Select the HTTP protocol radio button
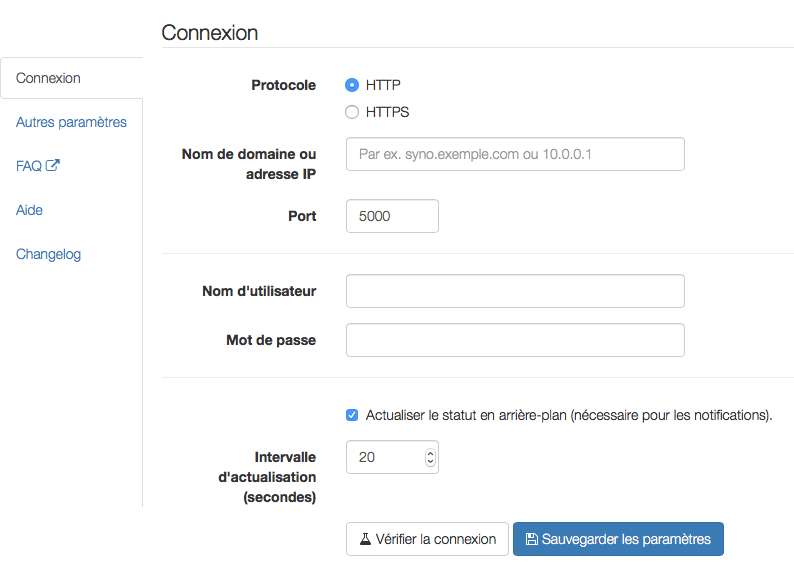 (352, 85)
